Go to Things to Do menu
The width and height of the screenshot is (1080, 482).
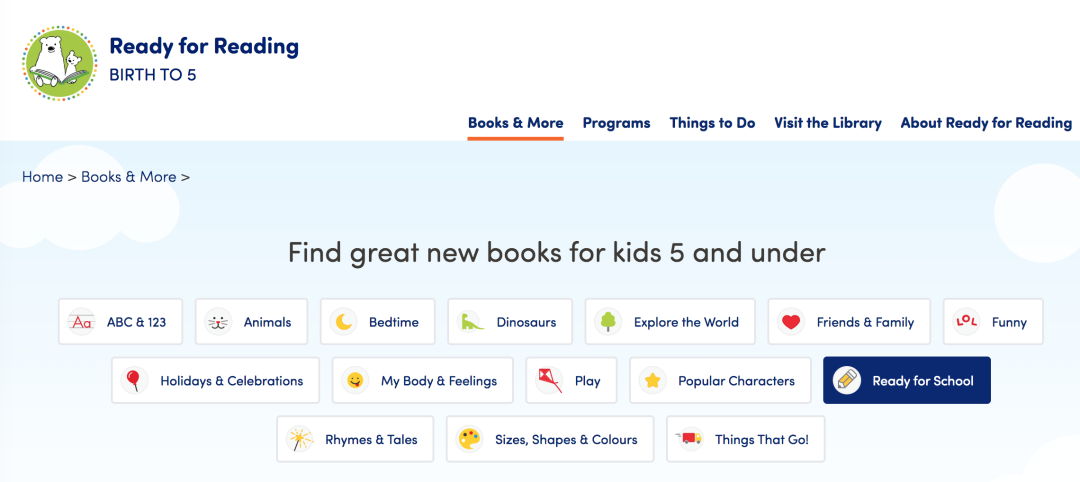[712, 123]
